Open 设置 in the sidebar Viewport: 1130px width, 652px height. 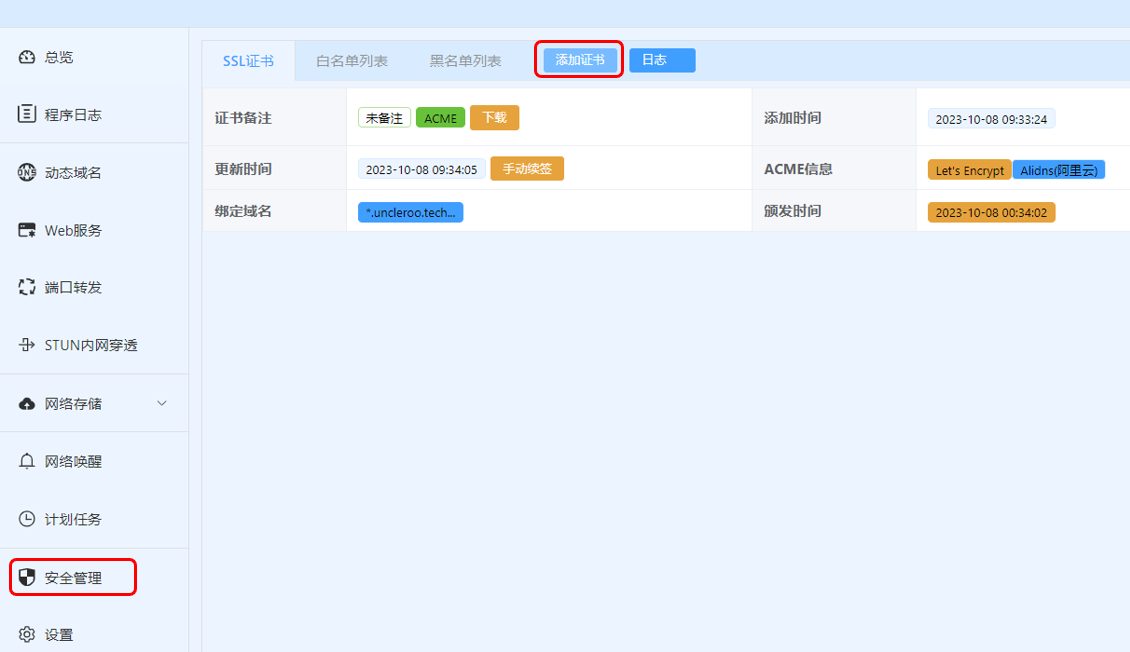click(x=59, y=635)
